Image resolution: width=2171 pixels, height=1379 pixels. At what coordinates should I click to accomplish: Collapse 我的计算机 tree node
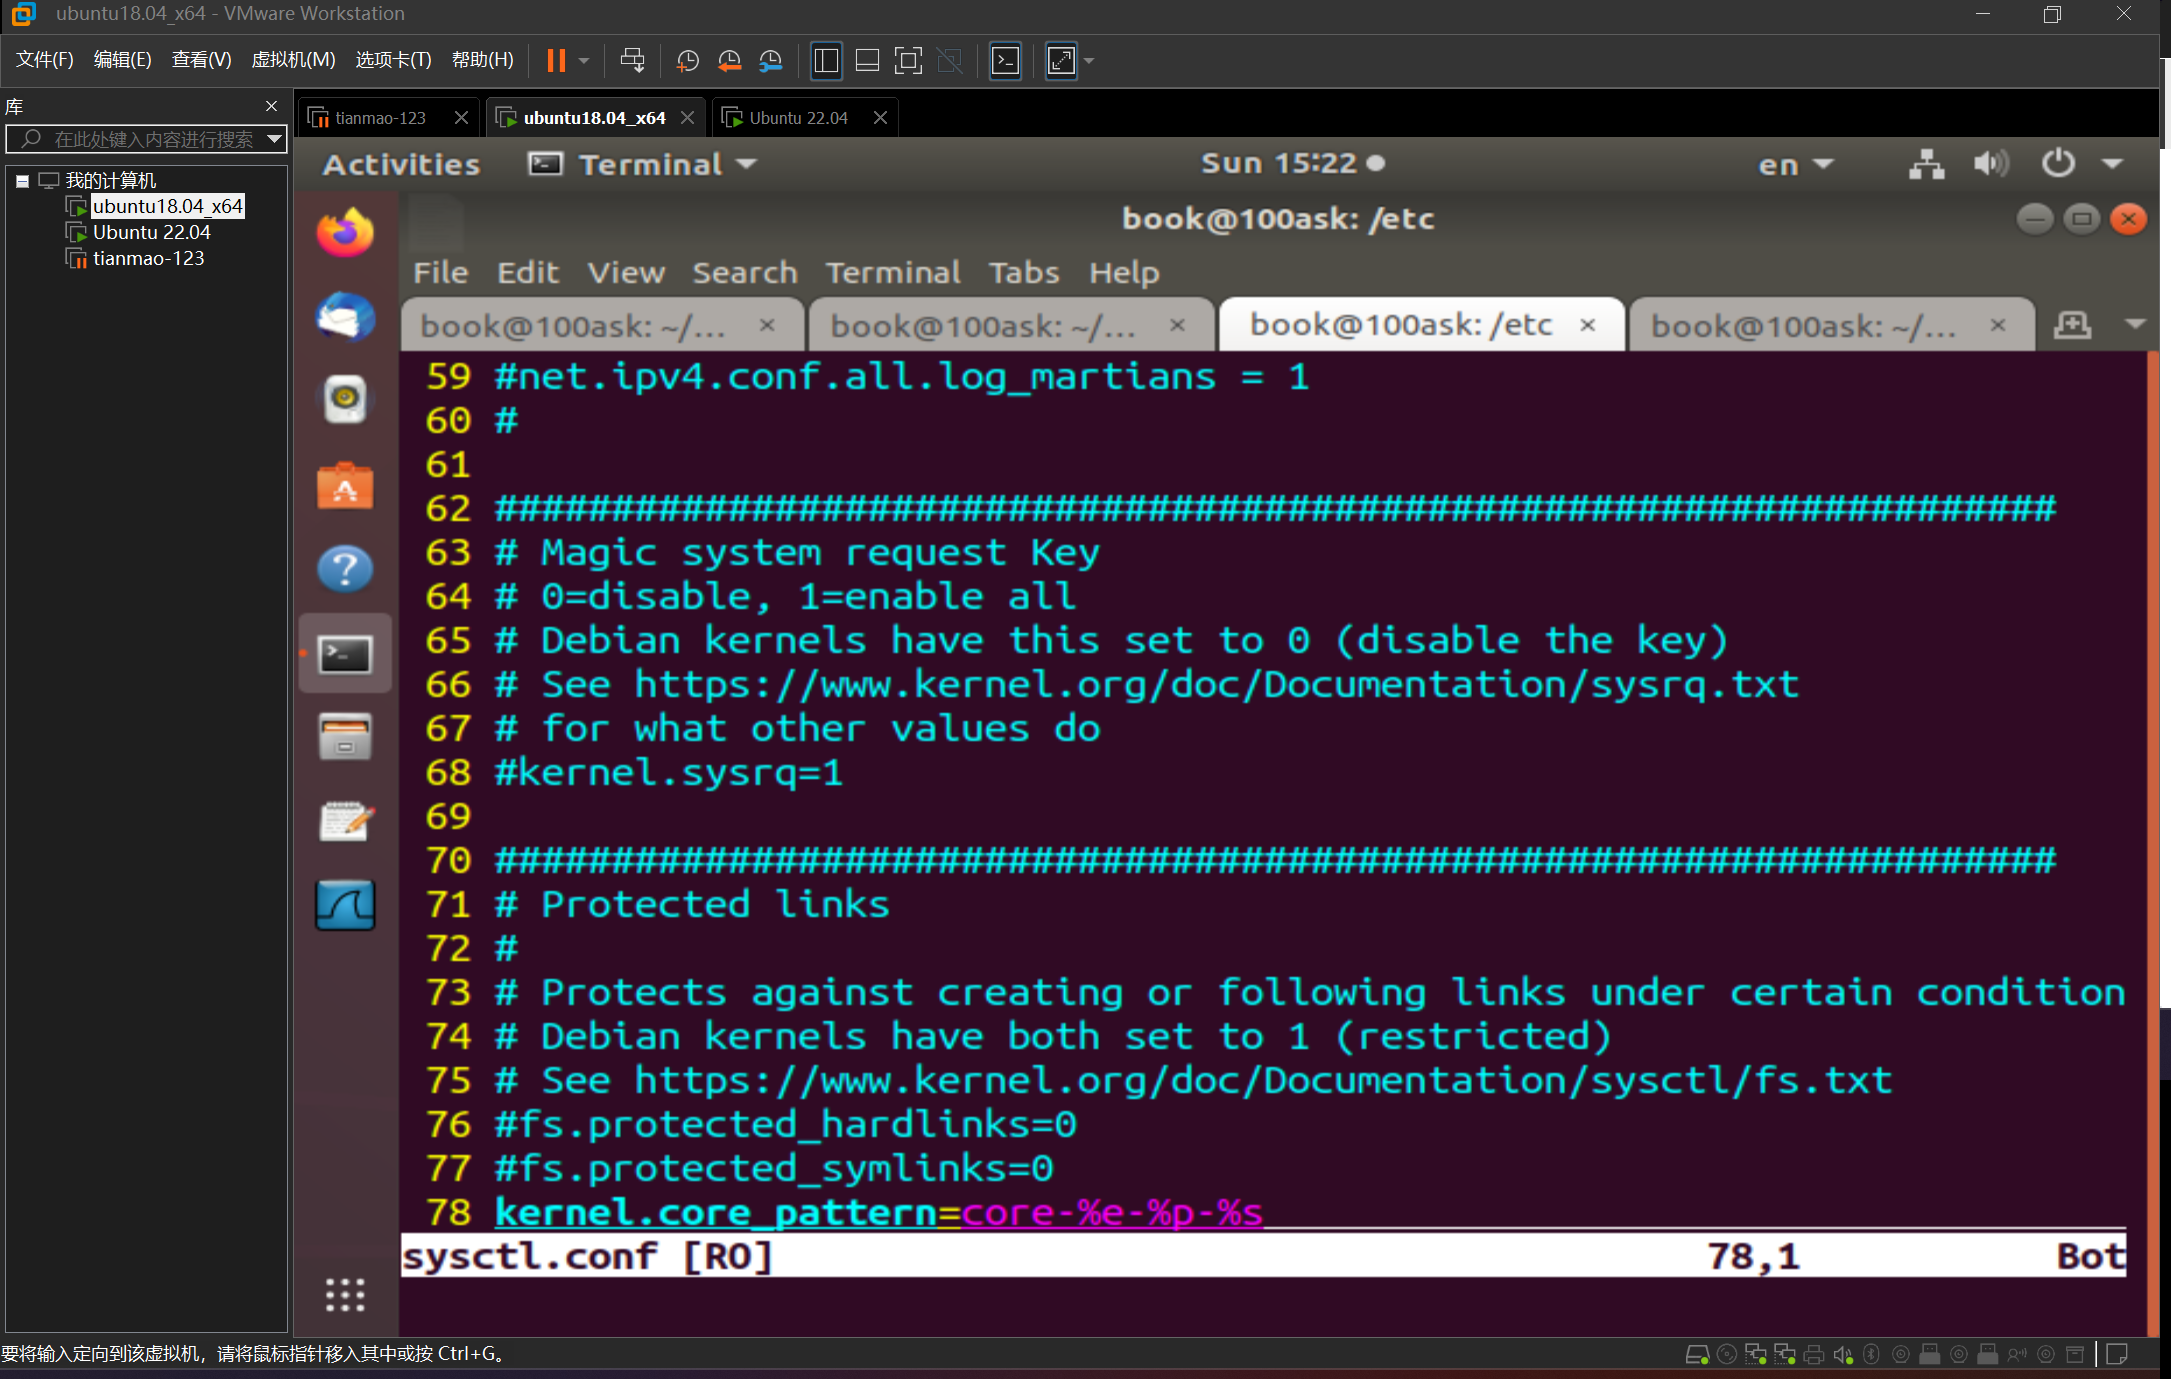click(22, 181)
